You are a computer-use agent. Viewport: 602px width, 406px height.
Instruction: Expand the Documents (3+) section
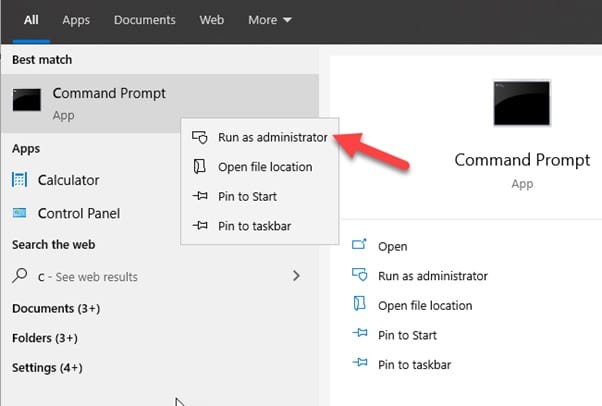[x=56, y=308]
